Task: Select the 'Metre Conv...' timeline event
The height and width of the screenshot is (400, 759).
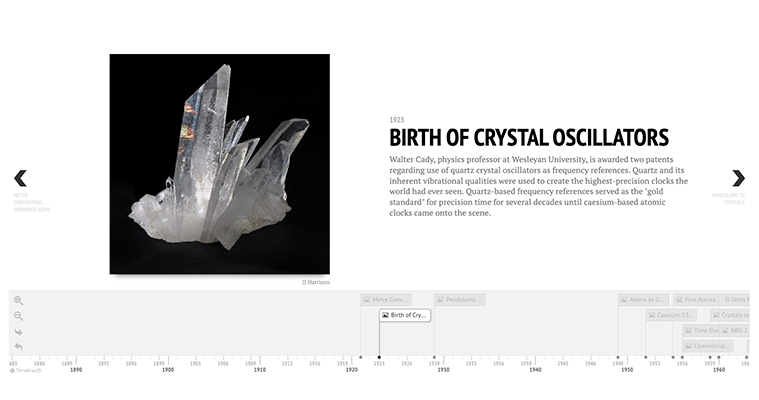Action: (386, 299)
